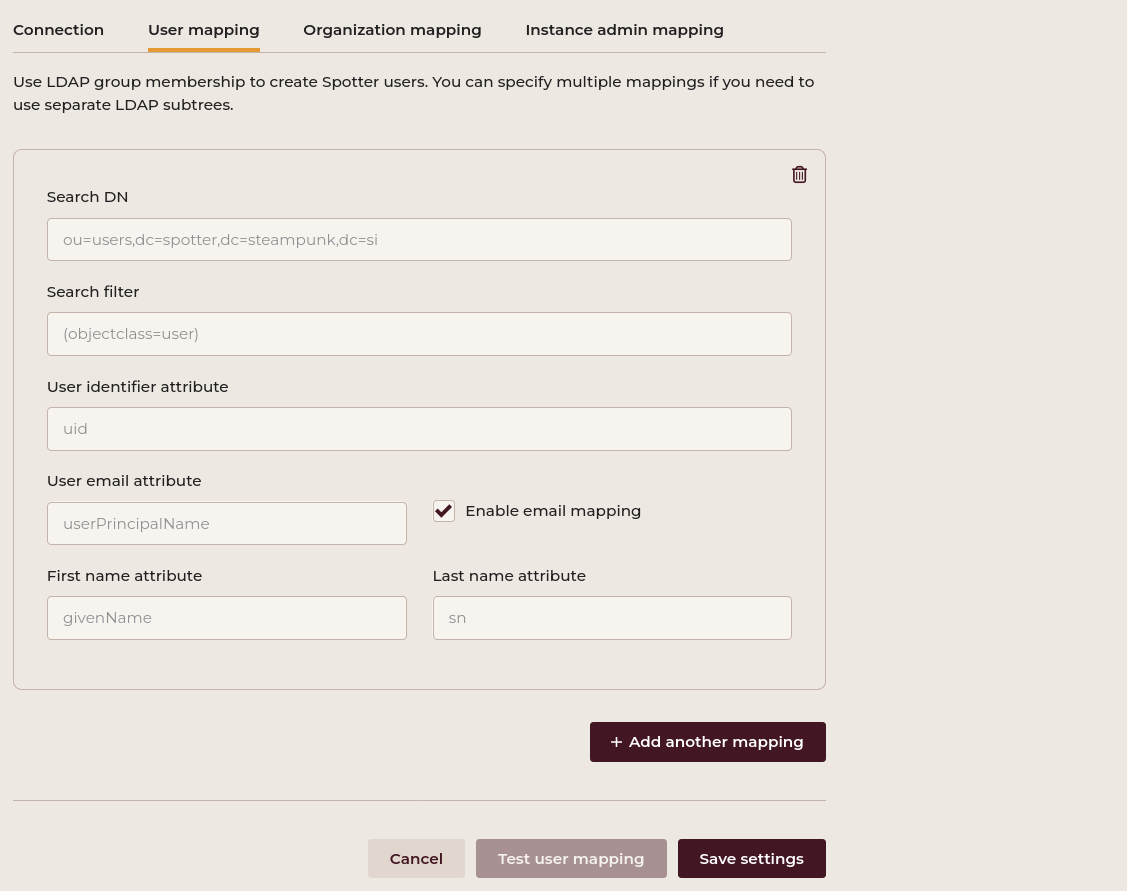Click the Cancel button
This screenshot has width=1128, height=891.
click(x=416, y=859)
